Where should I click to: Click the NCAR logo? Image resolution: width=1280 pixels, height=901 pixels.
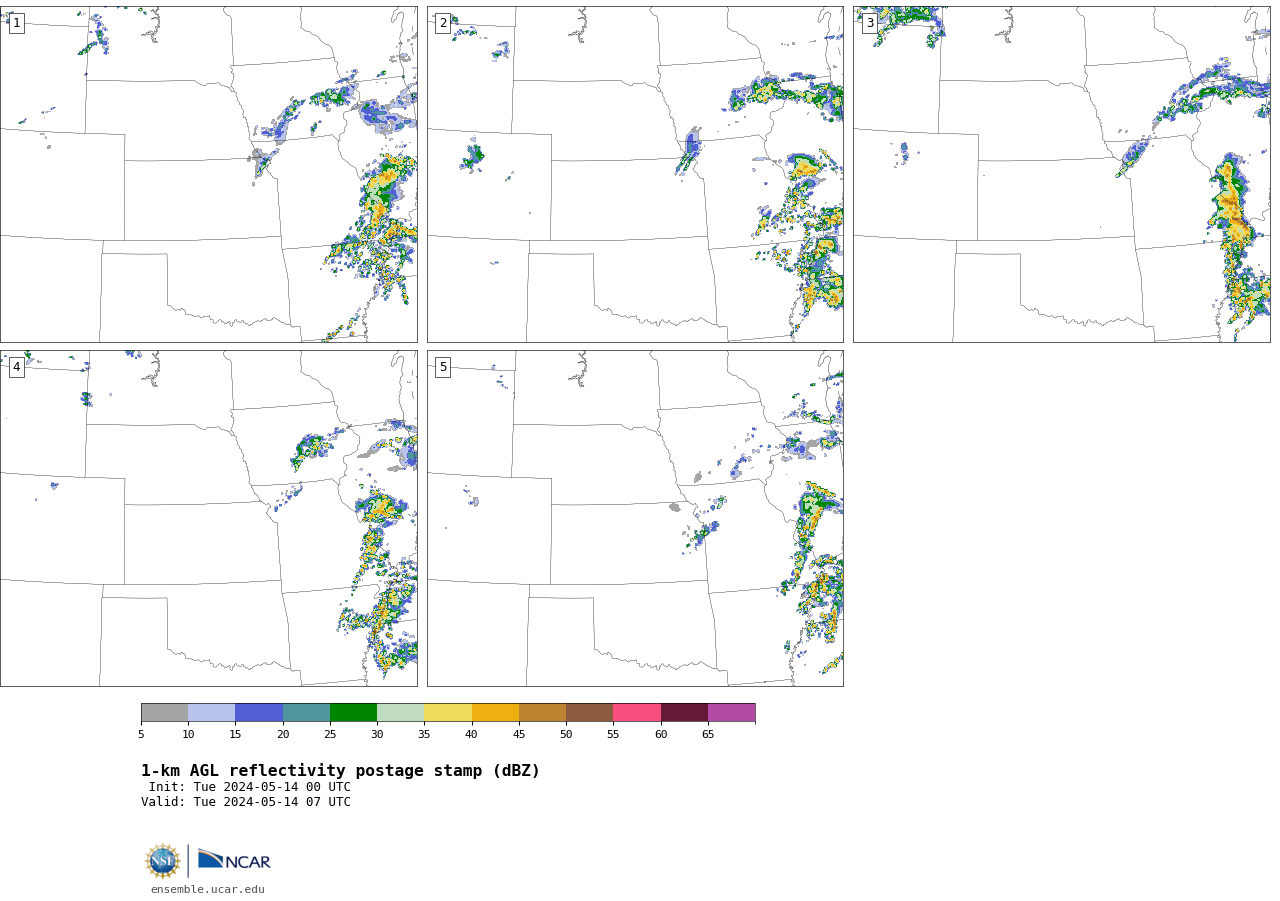234,860
